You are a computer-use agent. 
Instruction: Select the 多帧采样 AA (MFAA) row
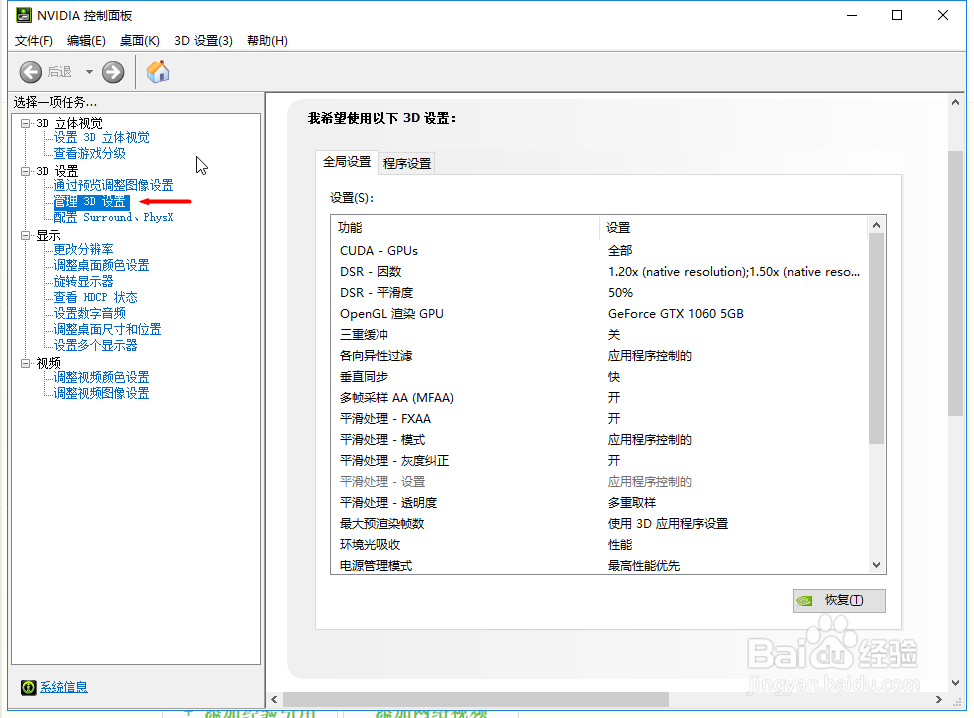[599, 398]
